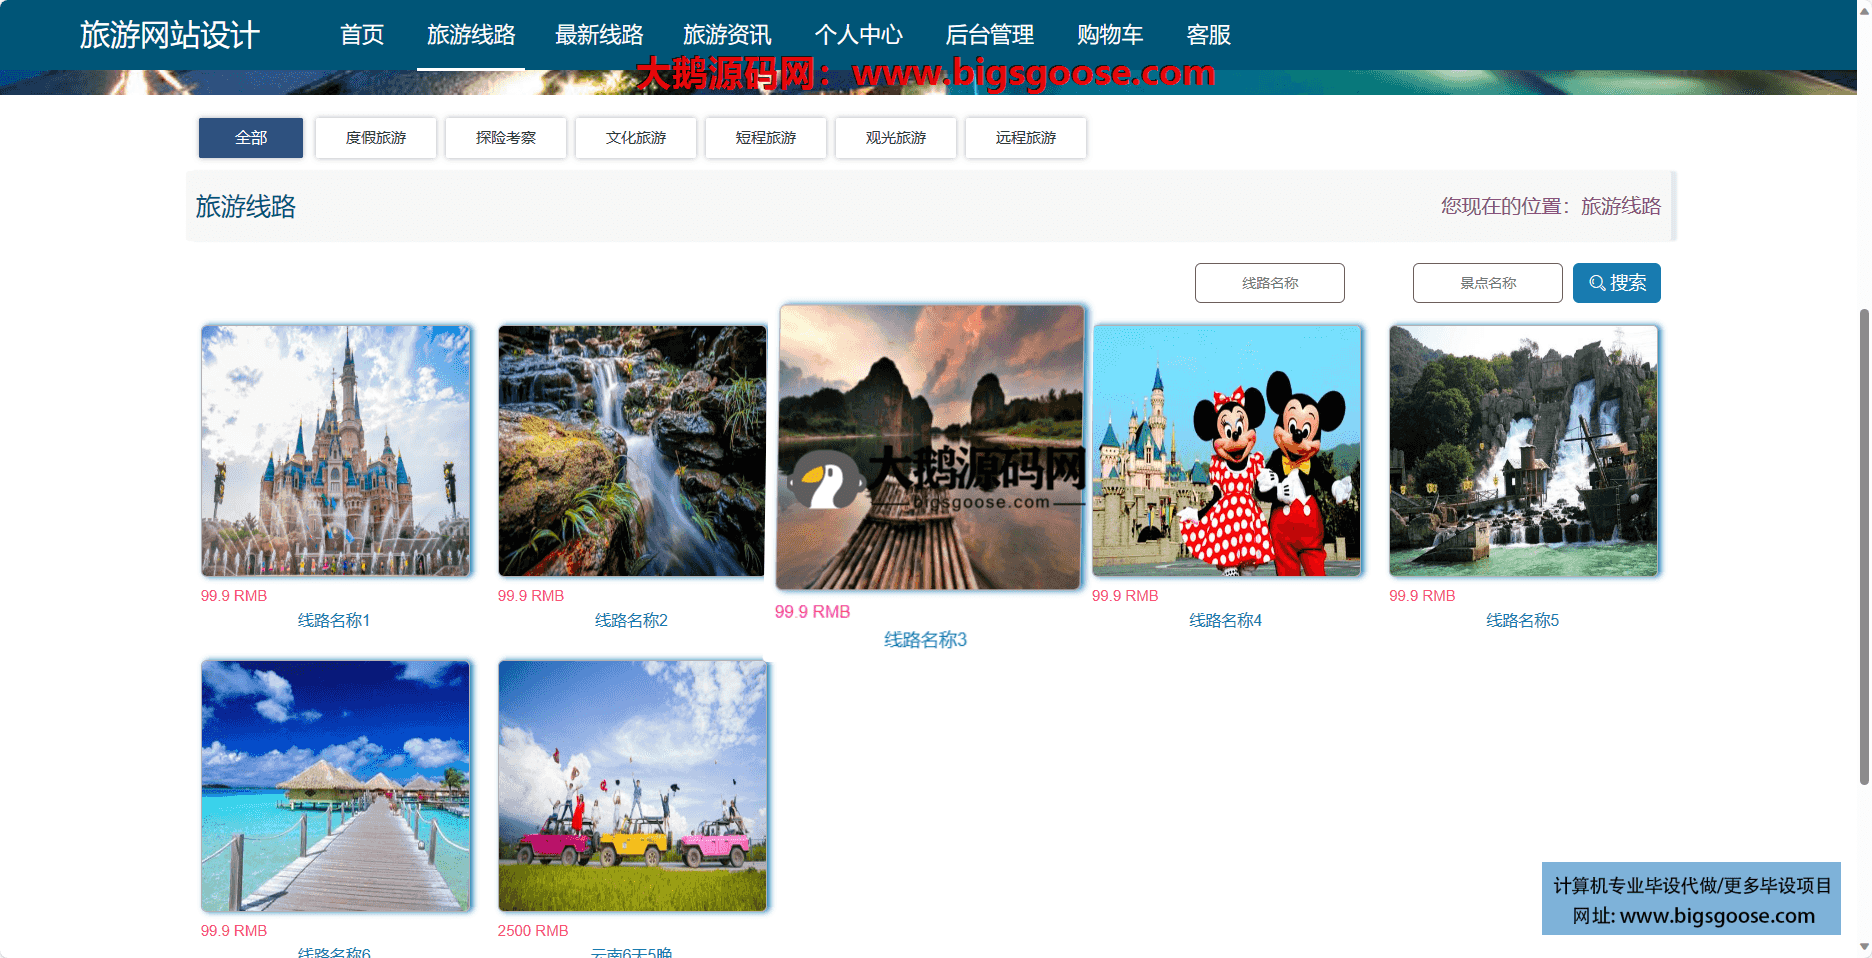Click the 景点名称 input field
1872x958 pixels.
(1487, 283)
